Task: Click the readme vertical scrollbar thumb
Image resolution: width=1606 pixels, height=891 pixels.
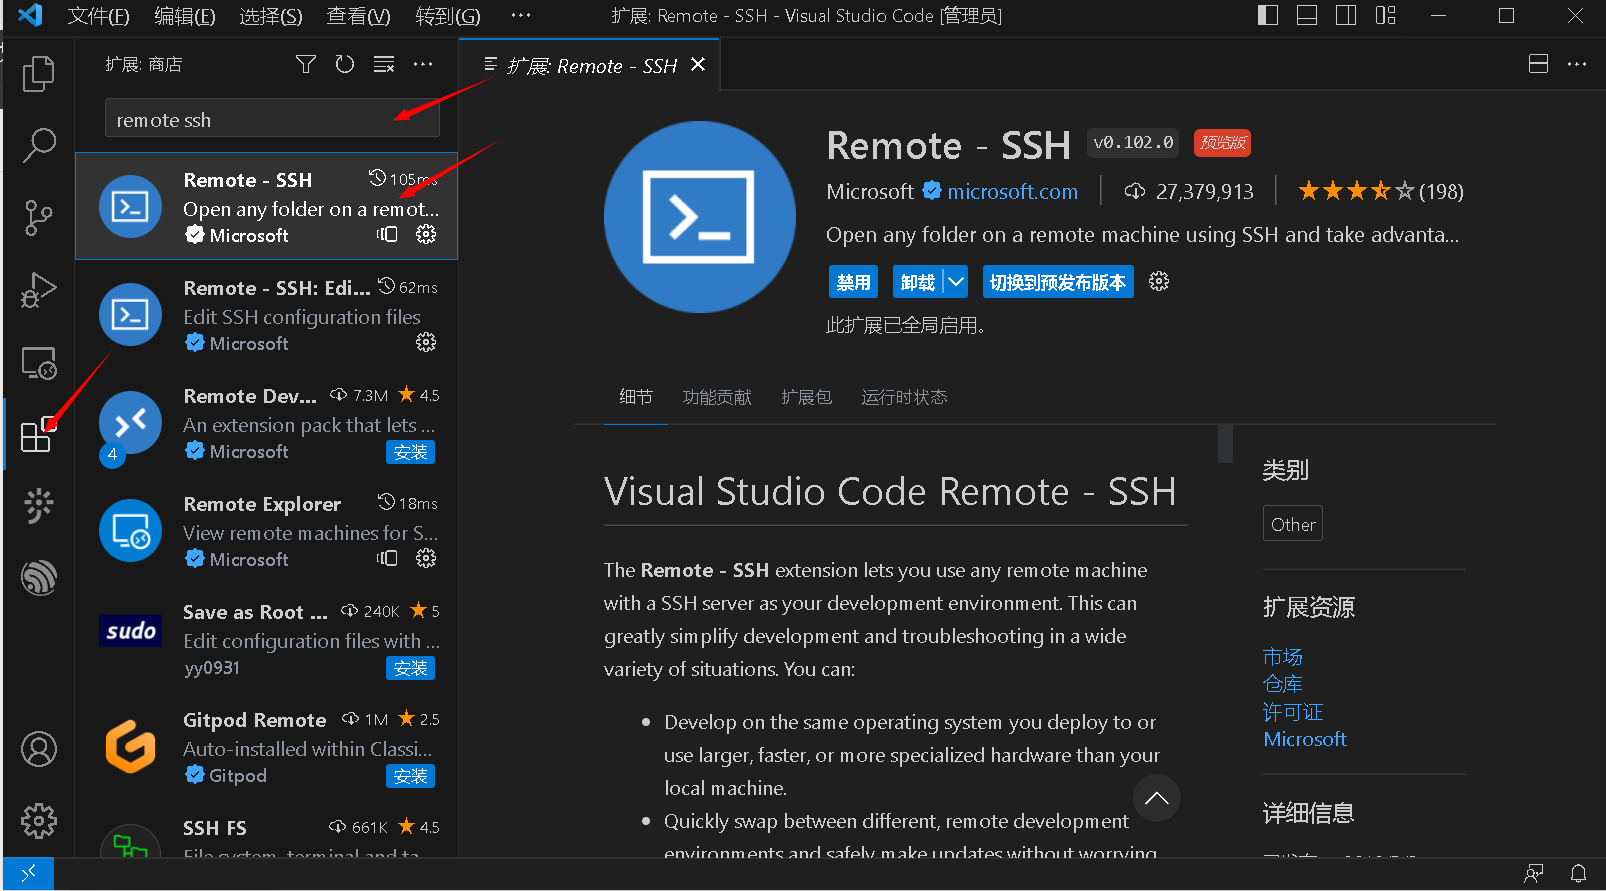Action: tap(1225, 444)
